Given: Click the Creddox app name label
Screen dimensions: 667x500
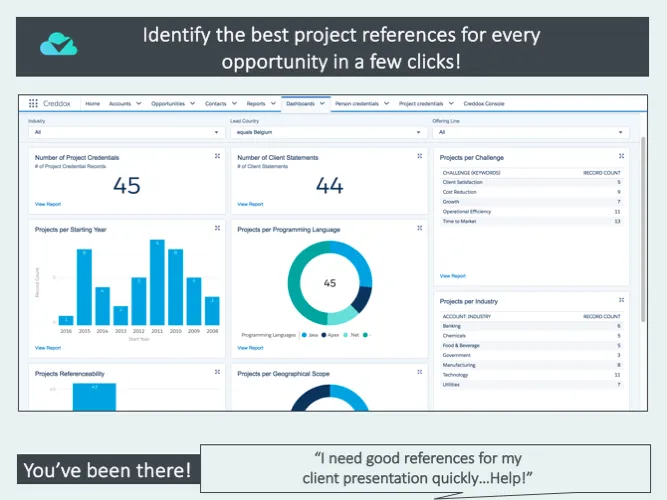Looking at the screenshot, I should (57, 103).
